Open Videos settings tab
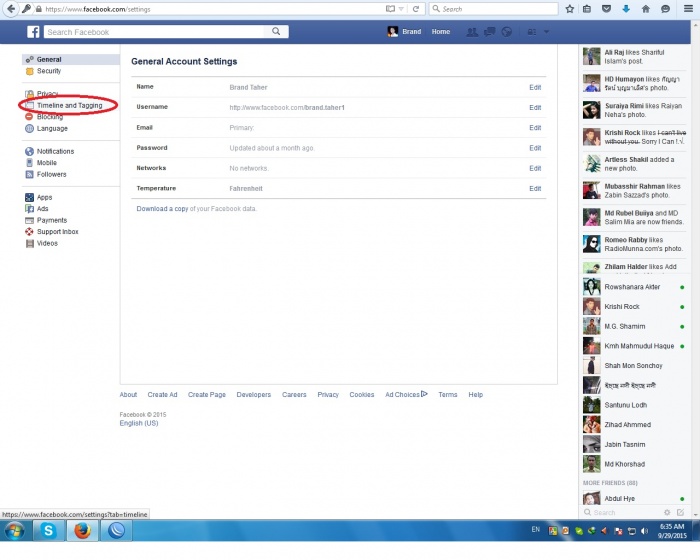 pyautogui.click(x=47, y=243)
